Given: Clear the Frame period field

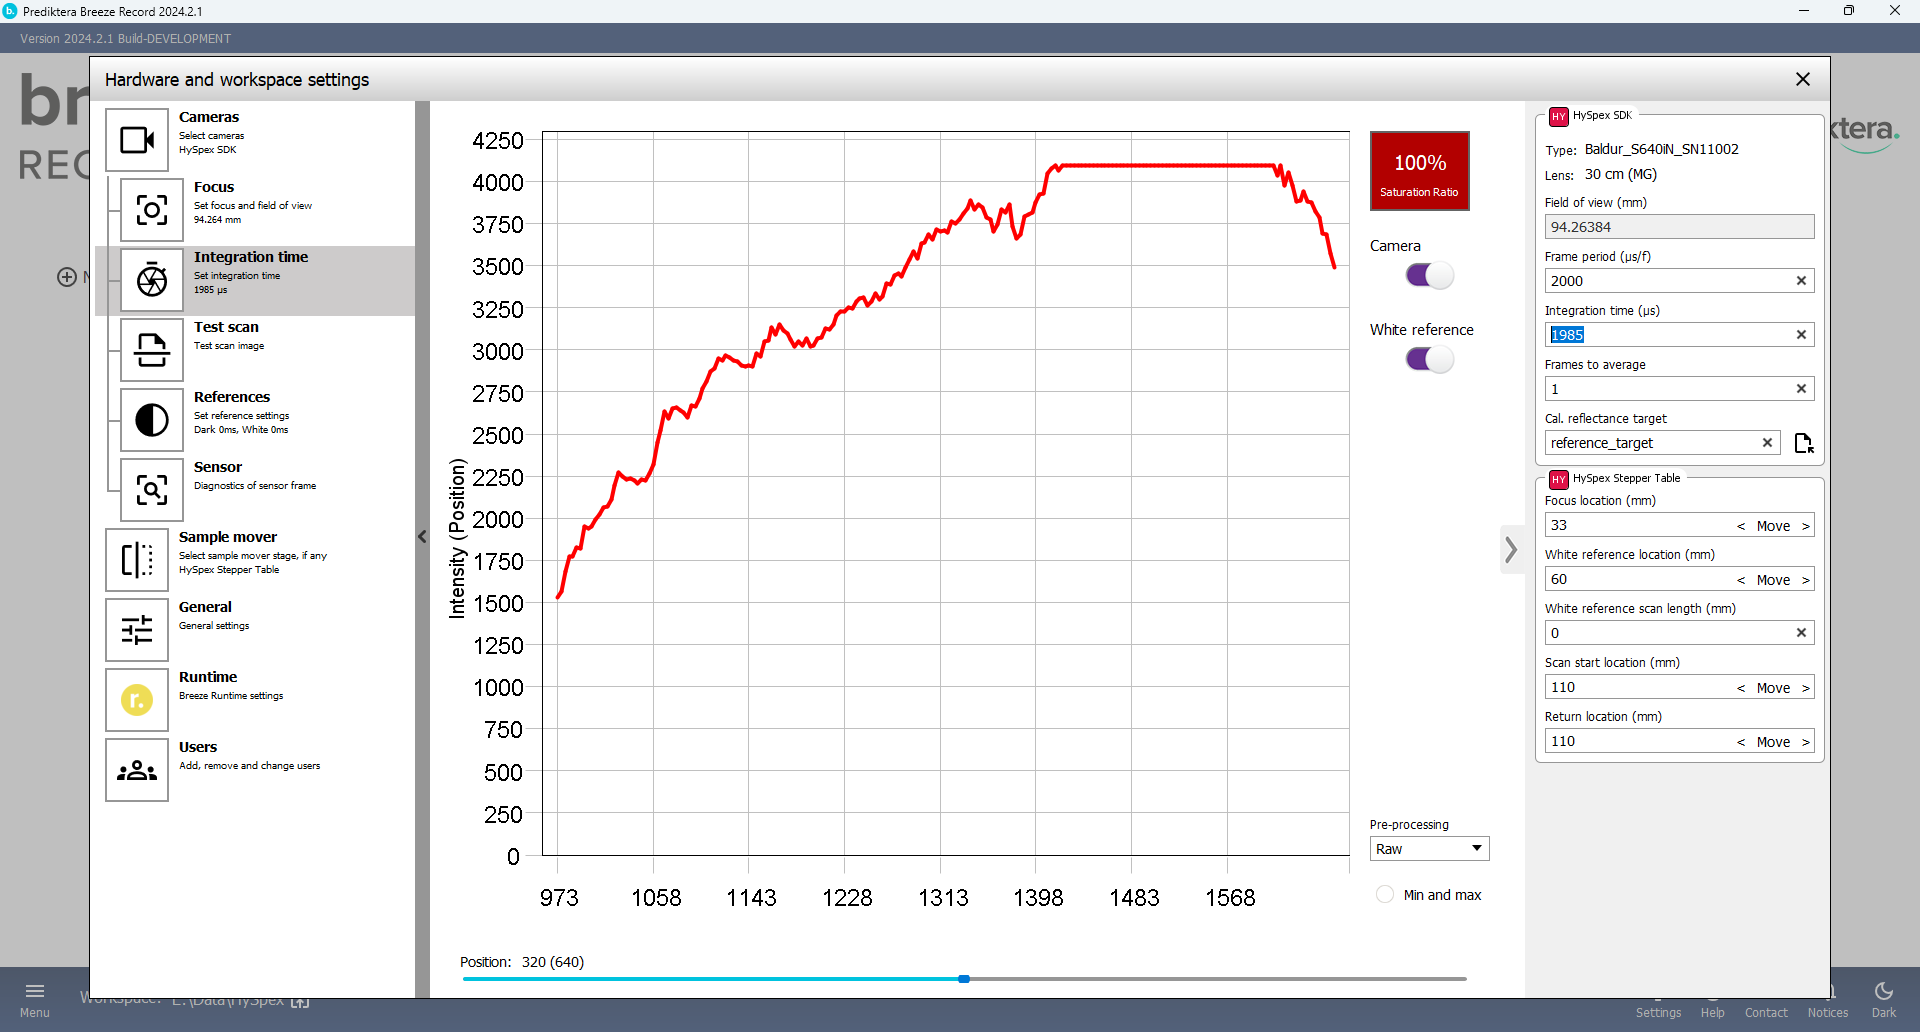Looking at the screenshot, I should [1801, 281].
